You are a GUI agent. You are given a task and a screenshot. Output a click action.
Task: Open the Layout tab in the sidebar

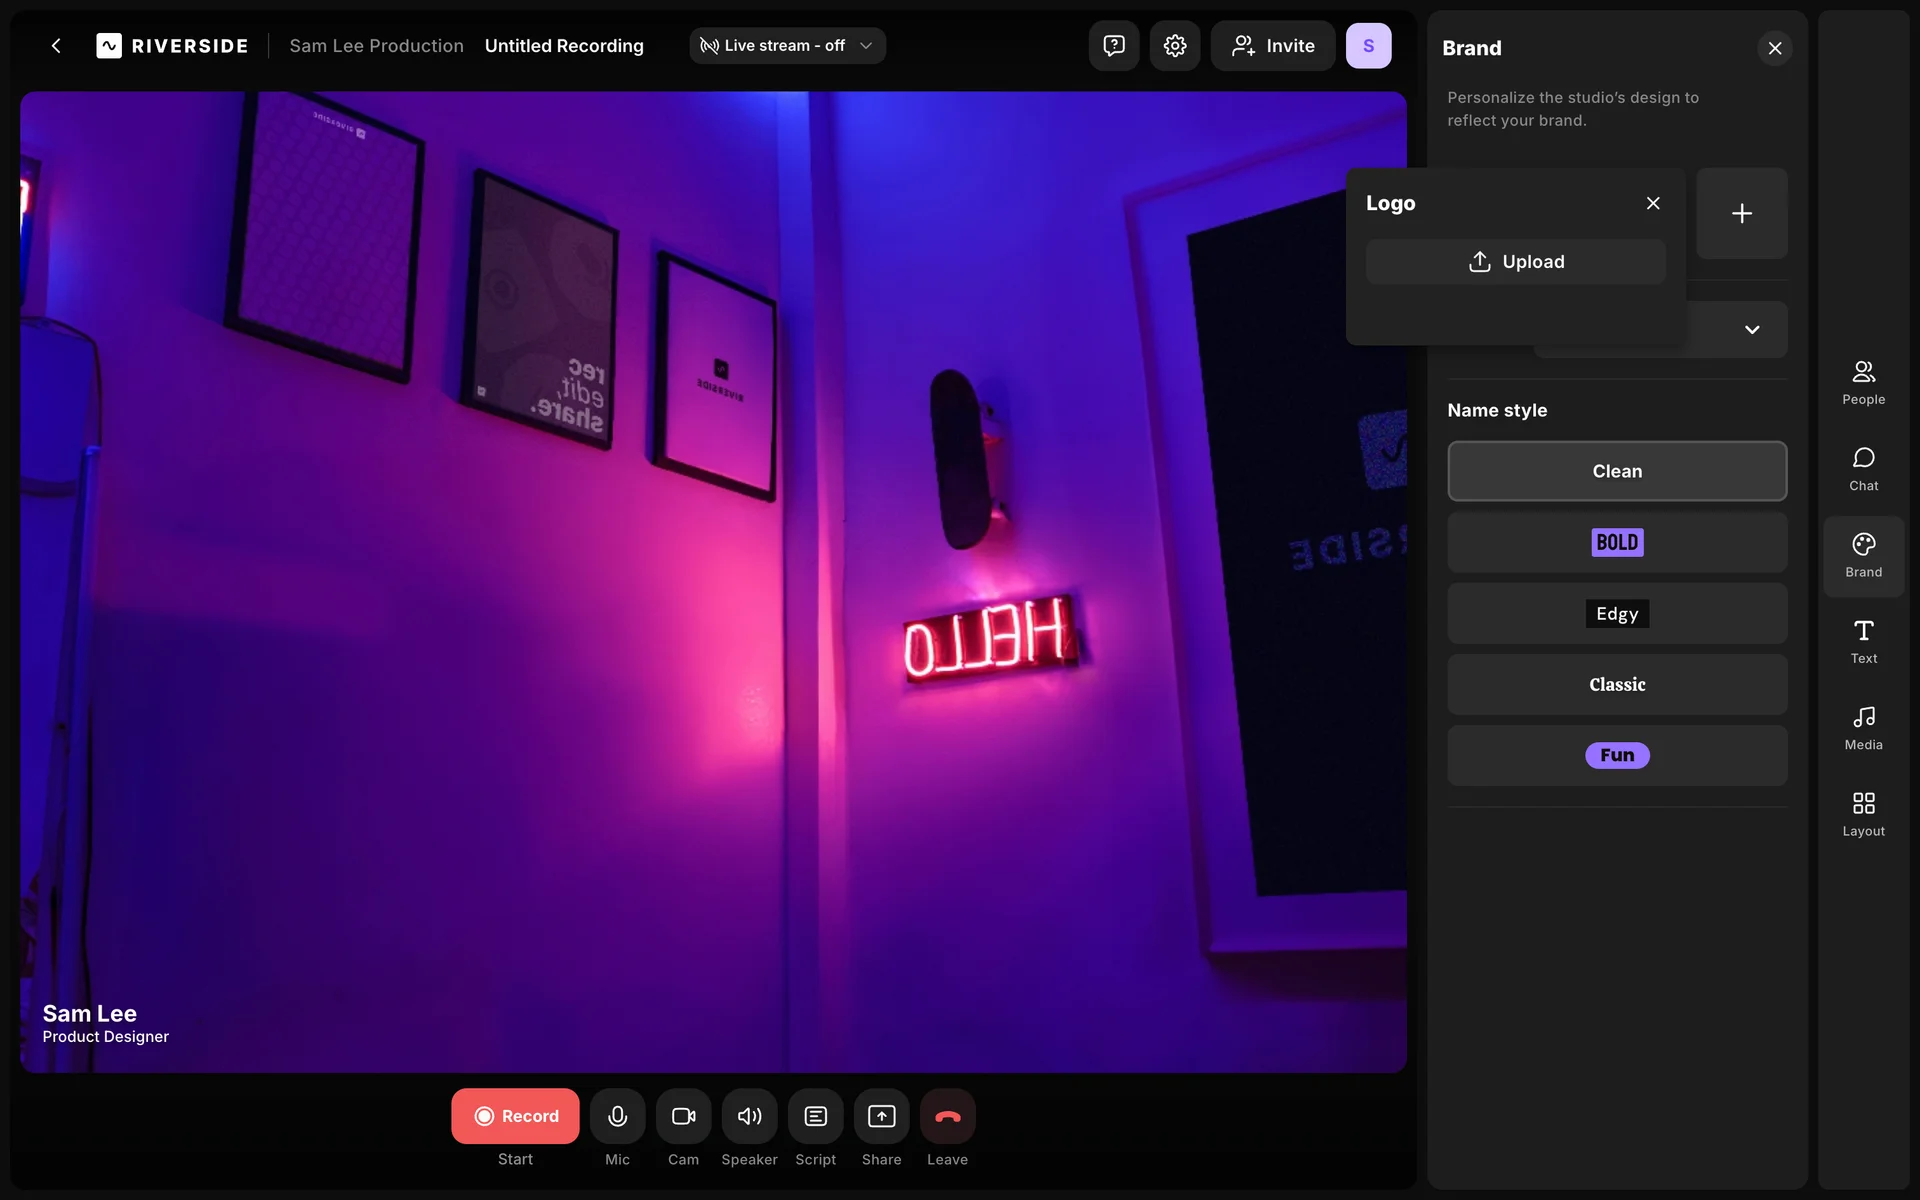coord(1863,814)
